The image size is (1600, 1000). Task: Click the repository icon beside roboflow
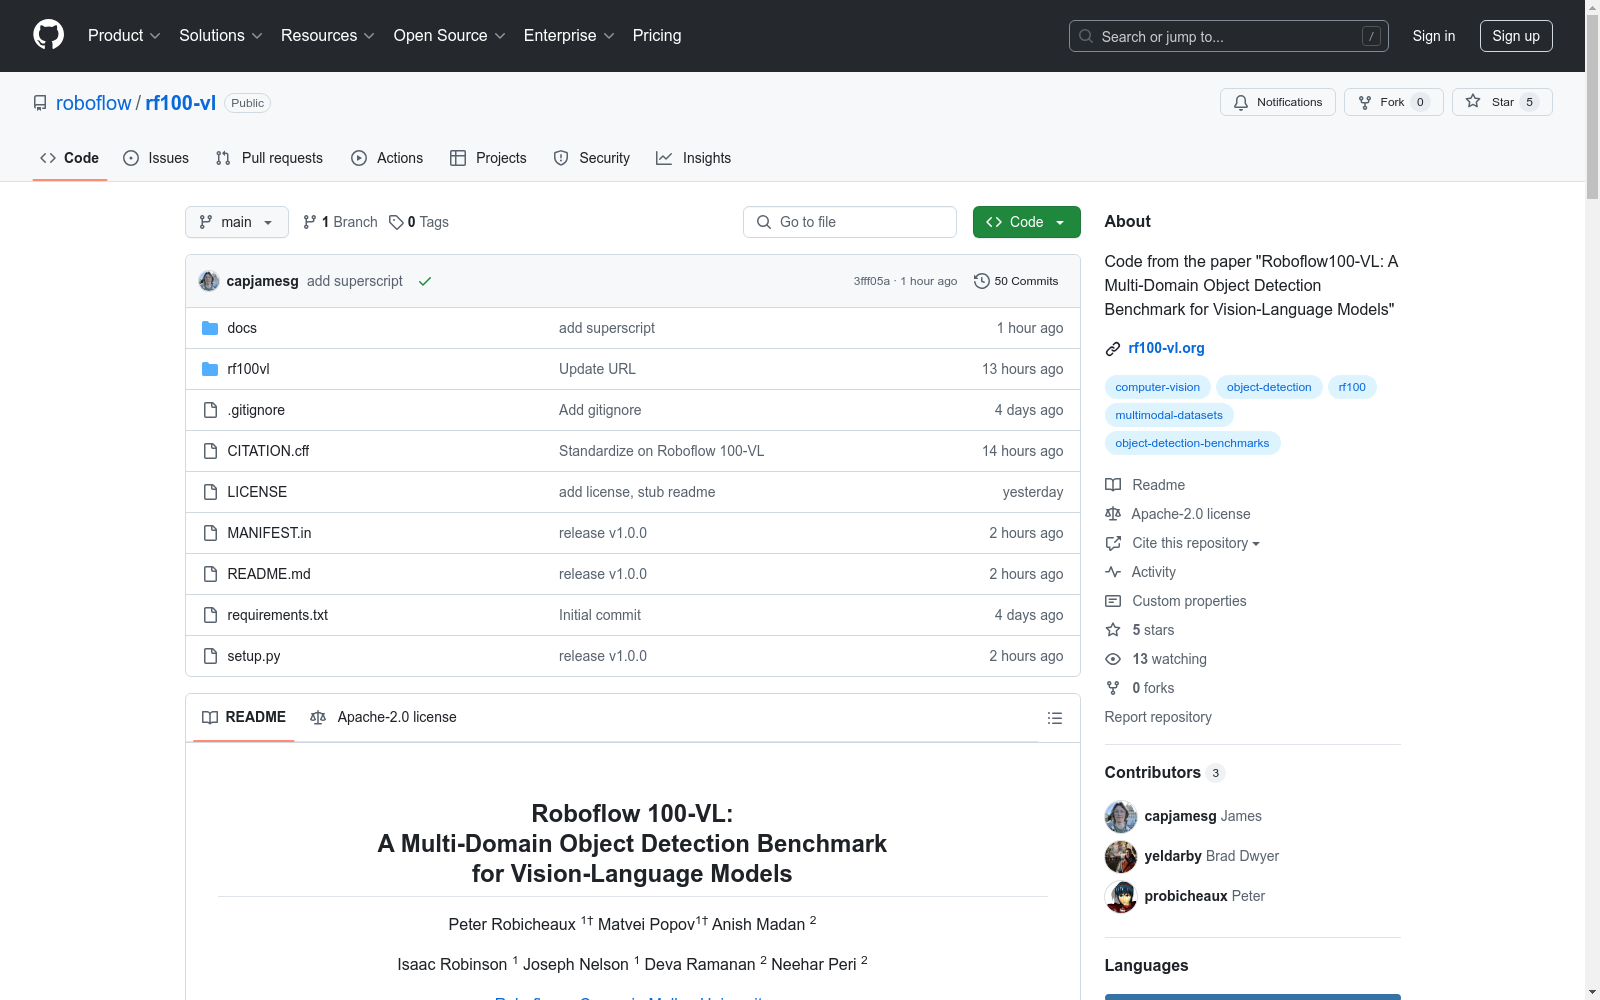[x=40, y=103]
